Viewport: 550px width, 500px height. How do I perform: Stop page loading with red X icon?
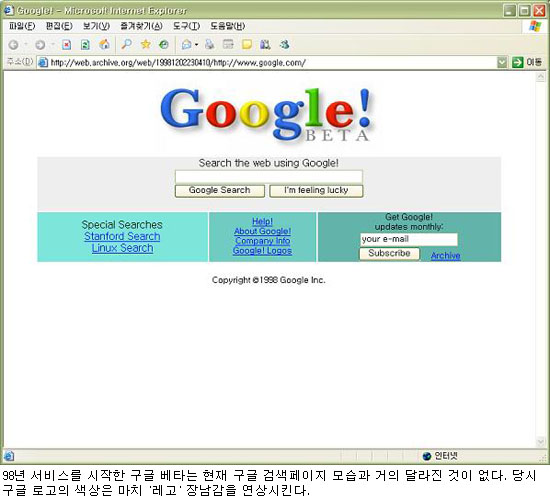[x=66, y=45]
